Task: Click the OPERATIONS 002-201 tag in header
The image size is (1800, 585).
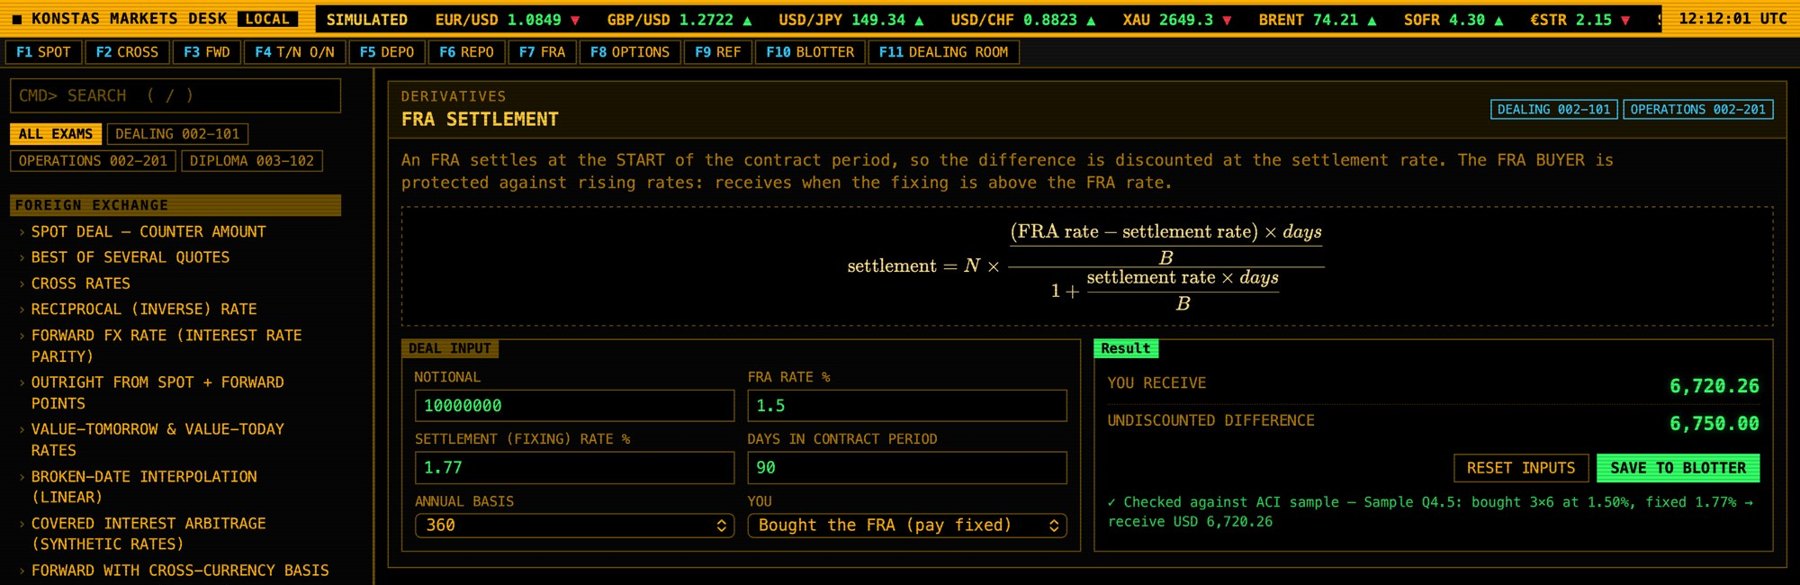Action: click(1698, 109)
